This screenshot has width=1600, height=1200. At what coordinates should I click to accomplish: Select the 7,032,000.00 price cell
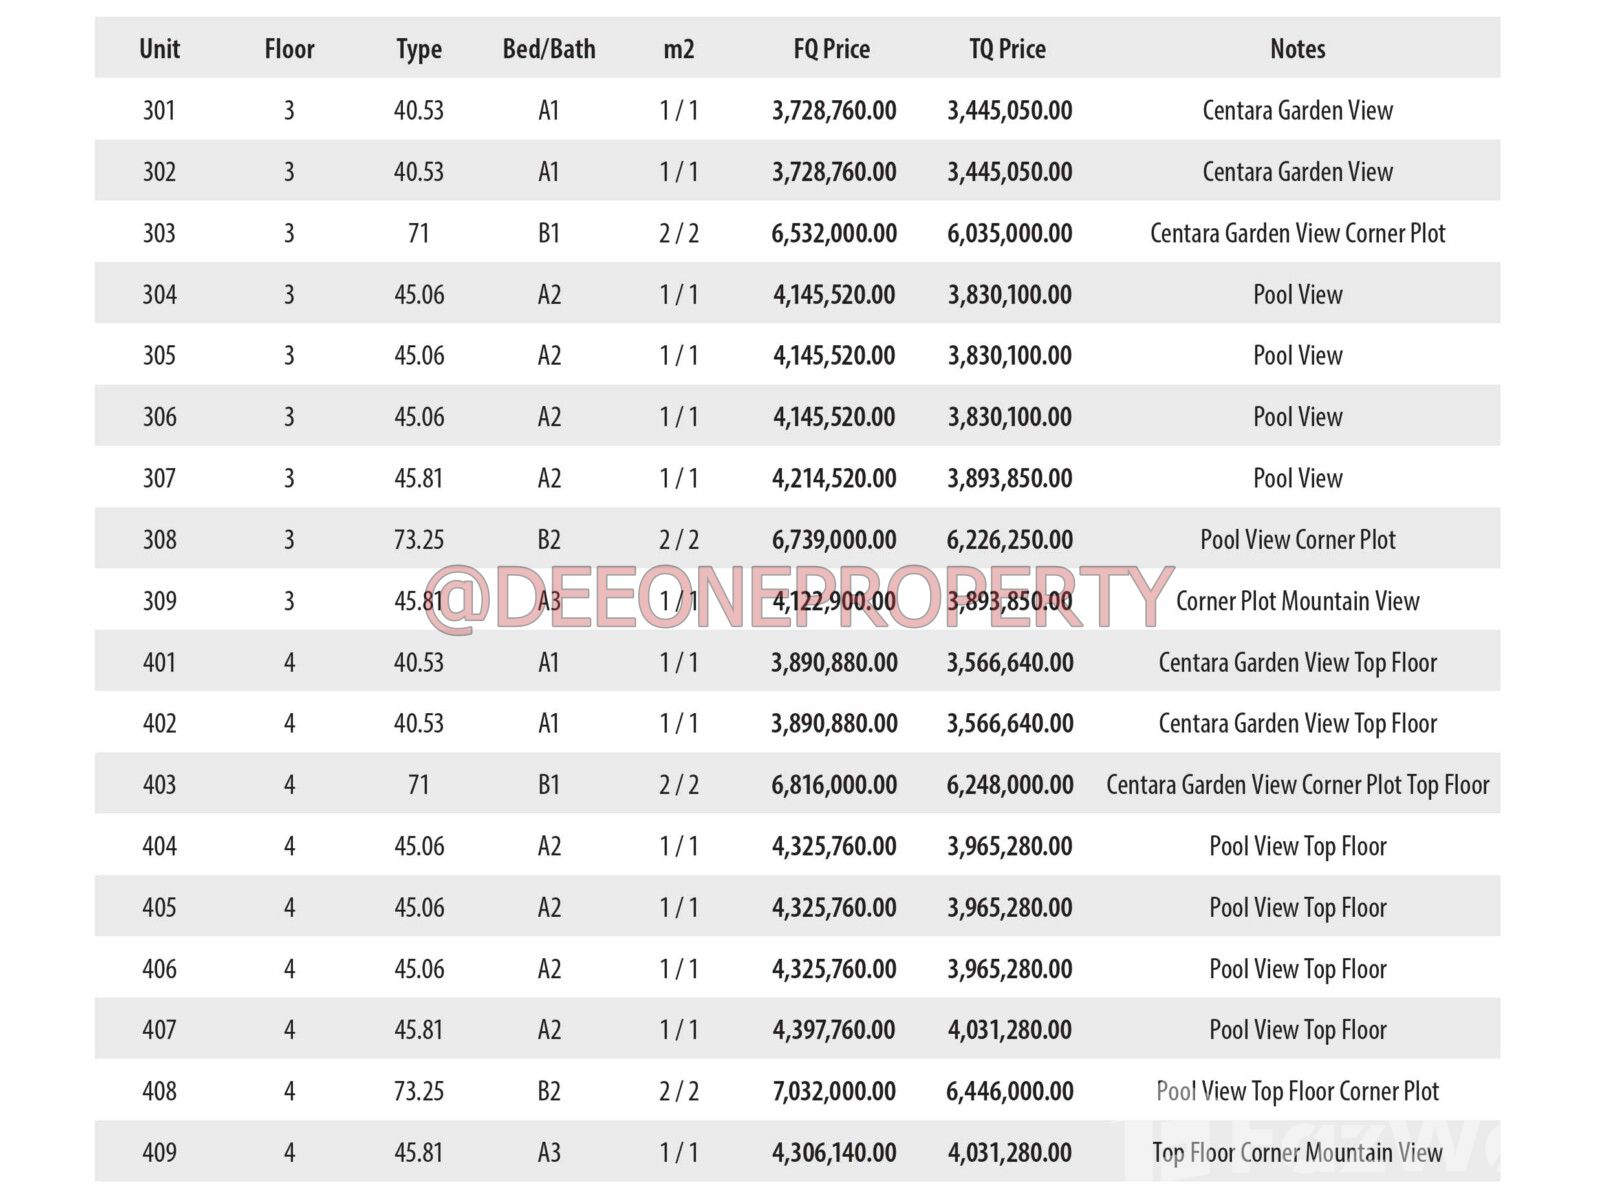(x=833, y=1091)
